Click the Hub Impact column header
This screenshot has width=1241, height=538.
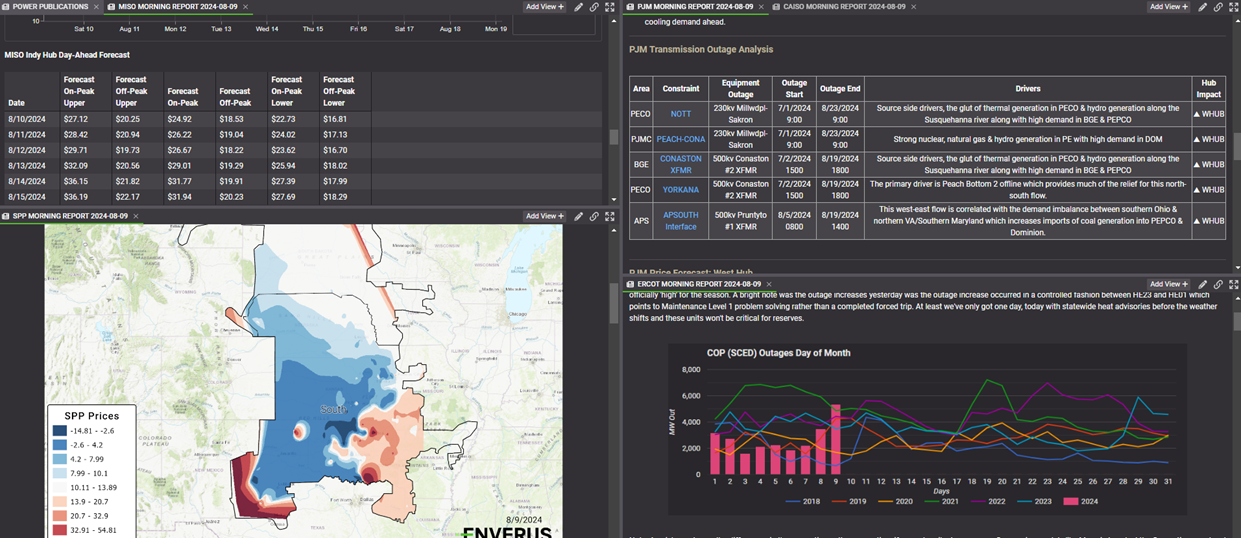click(x=1208, y=89)
